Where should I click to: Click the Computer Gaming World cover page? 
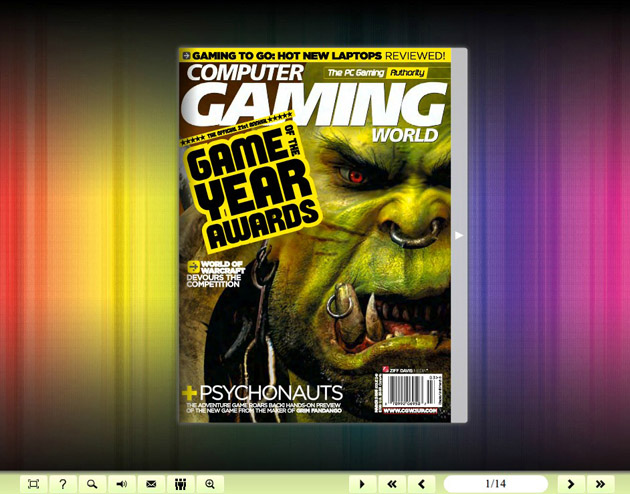(x=315, y=235)
